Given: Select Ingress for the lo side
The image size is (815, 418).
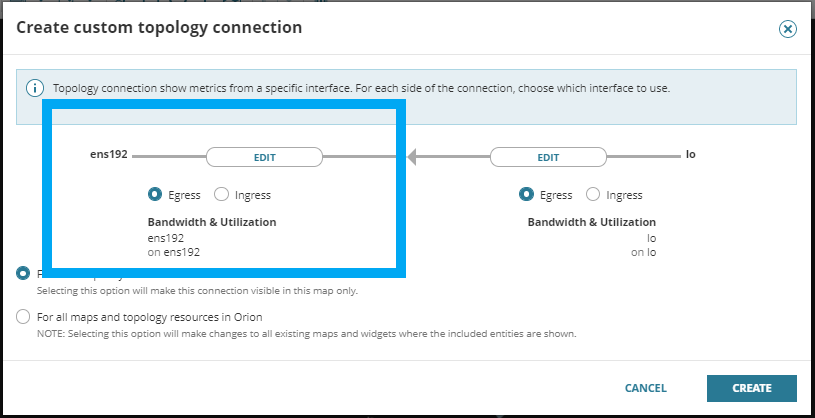Looking at the screenshot, I should point(593,195).
